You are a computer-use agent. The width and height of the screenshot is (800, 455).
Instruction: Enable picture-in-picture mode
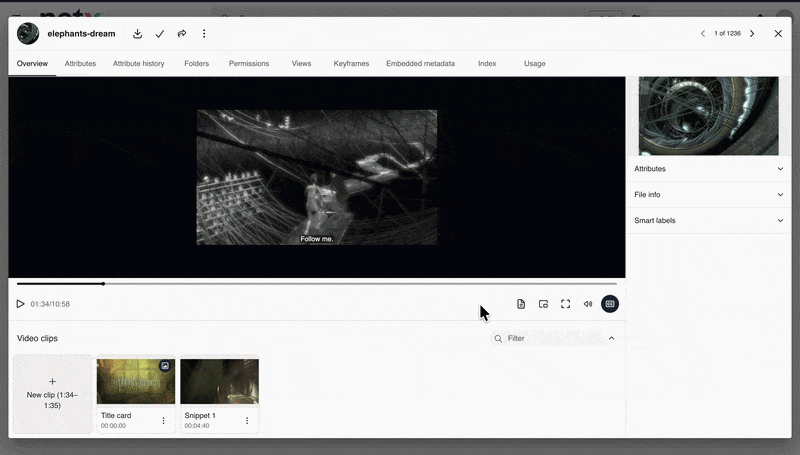coord(543,304)
